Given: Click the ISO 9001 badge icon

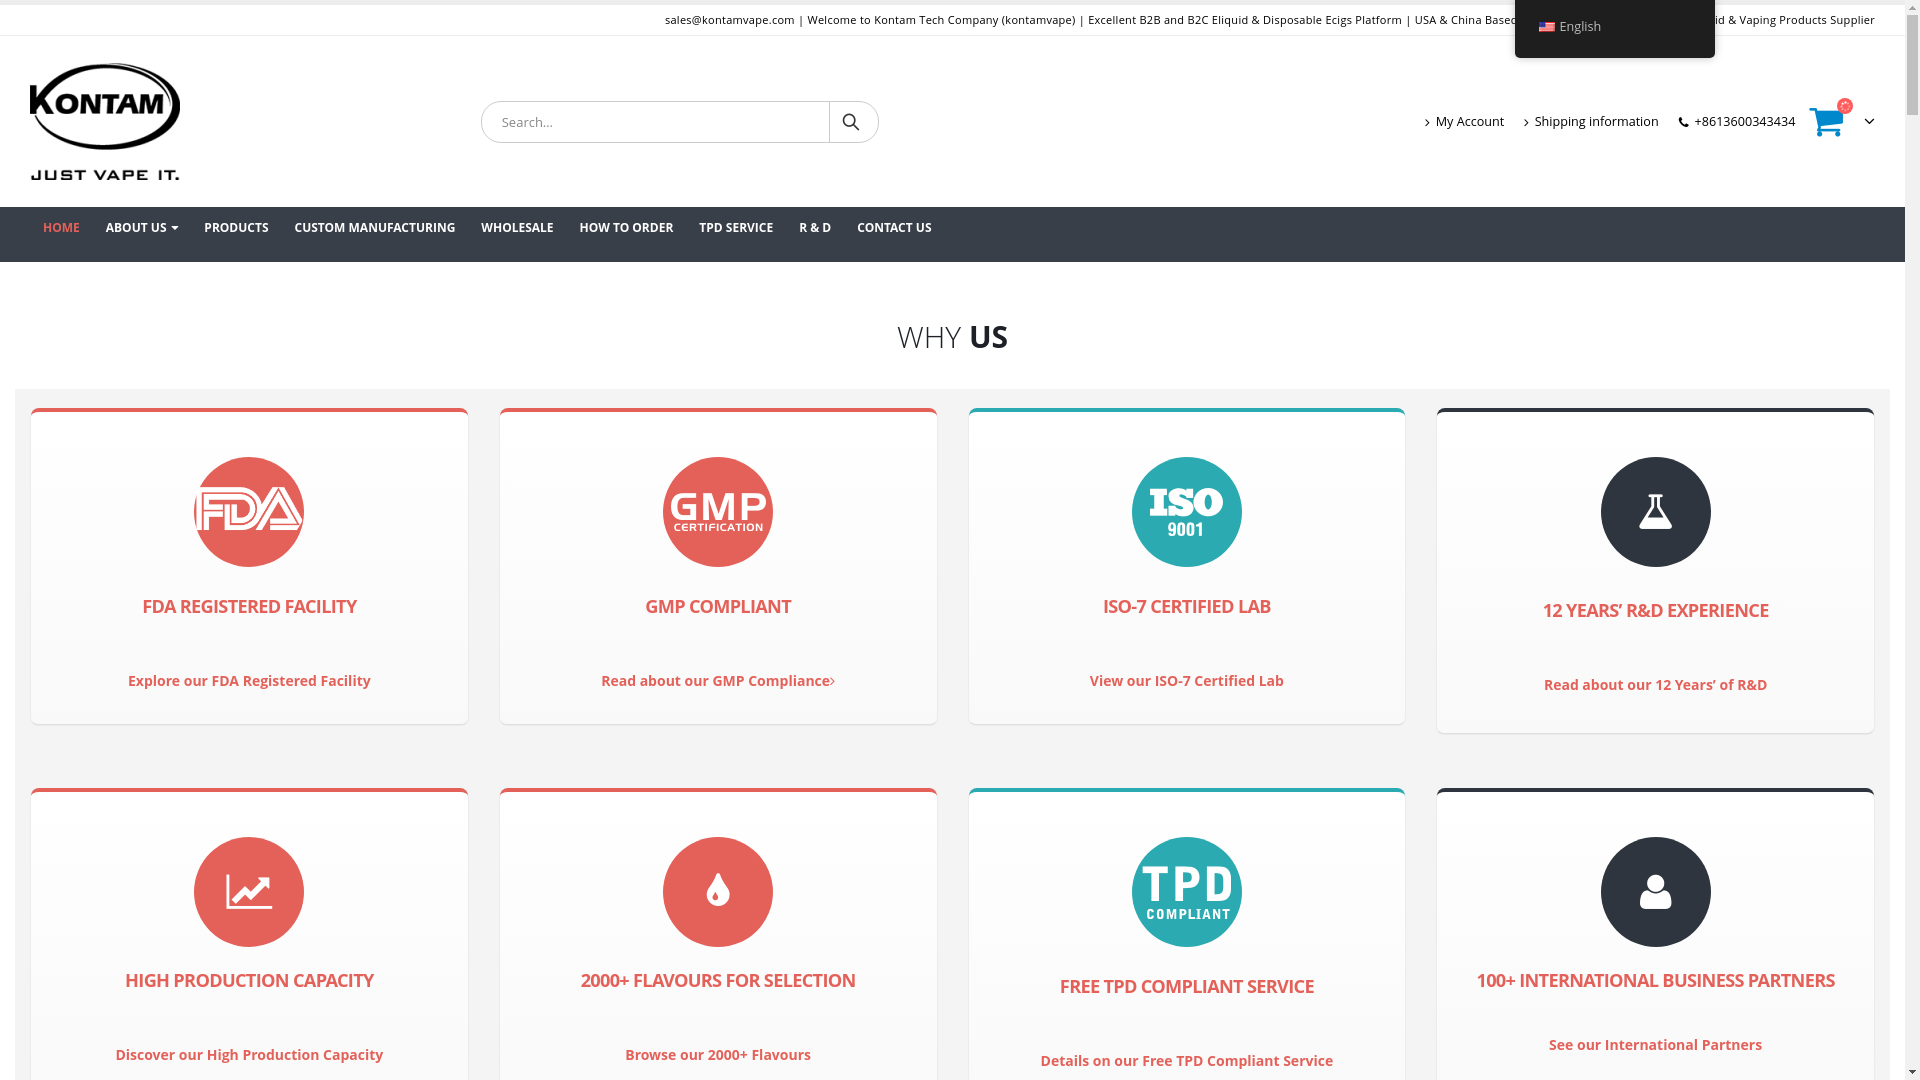Looking at the screenshot, I should [x=1187, y=512].
